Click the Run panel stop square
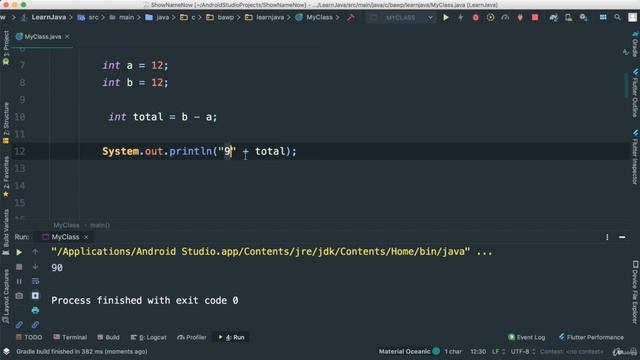Image resolution: width=640 pixels, height=360 pixels. (x=19, y=267)
